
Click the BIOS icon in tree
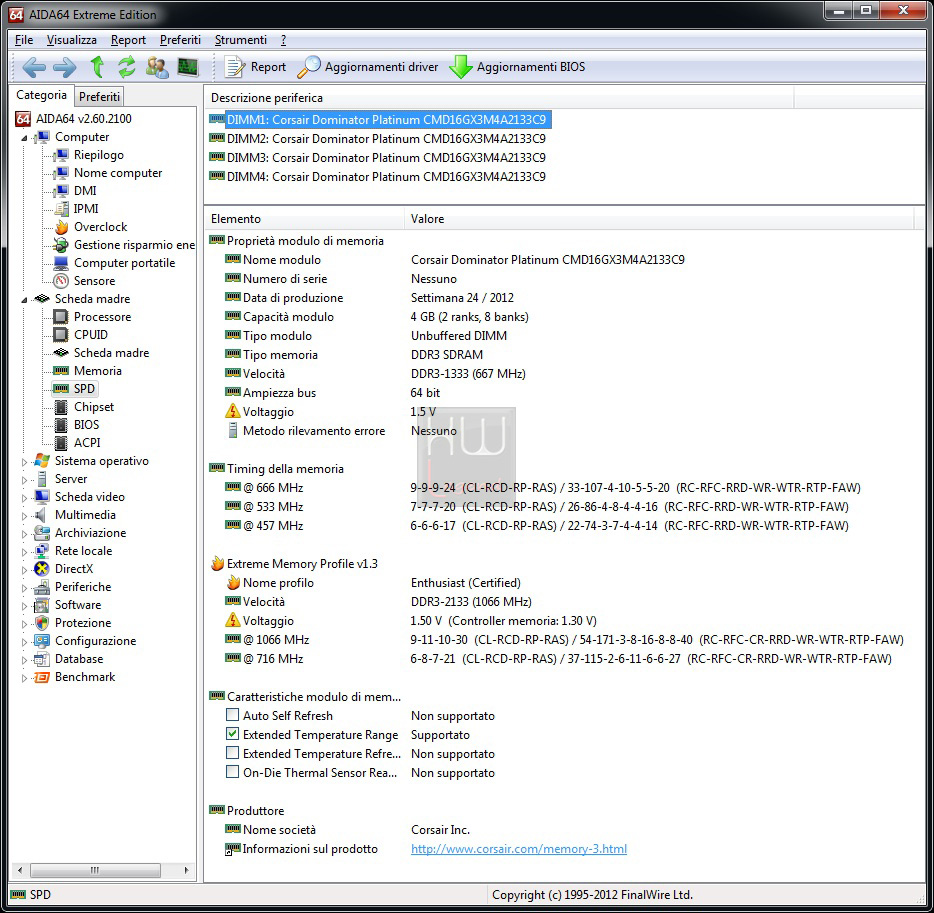(x=61, y=425)
